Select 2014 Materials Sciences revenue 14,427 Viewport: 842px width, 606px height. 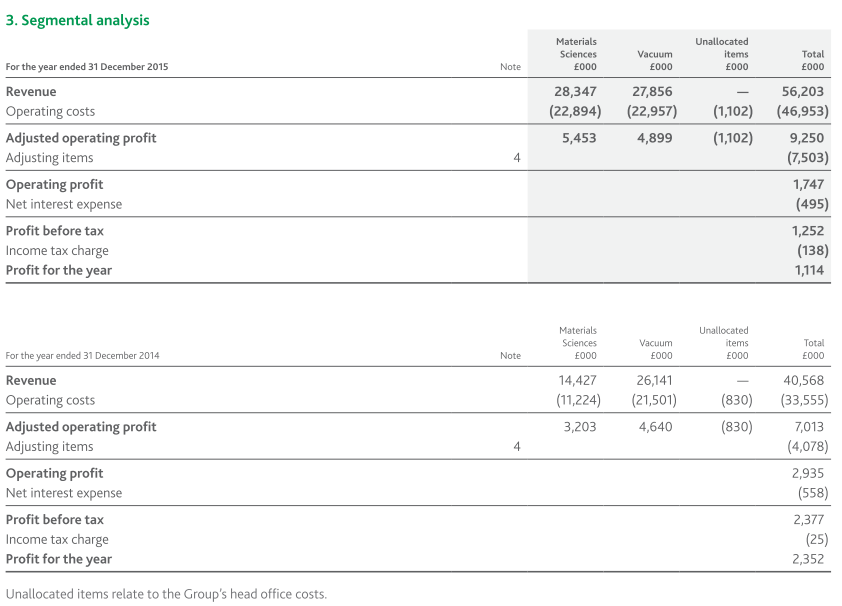(577, 381)
